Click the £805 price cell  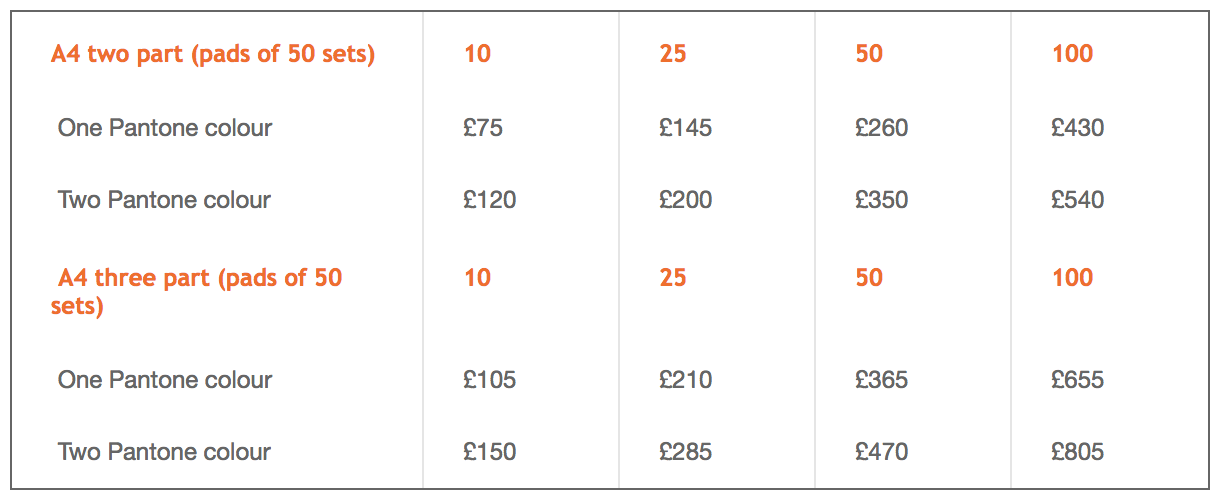pyautogui.click(x=1078, y=452)
